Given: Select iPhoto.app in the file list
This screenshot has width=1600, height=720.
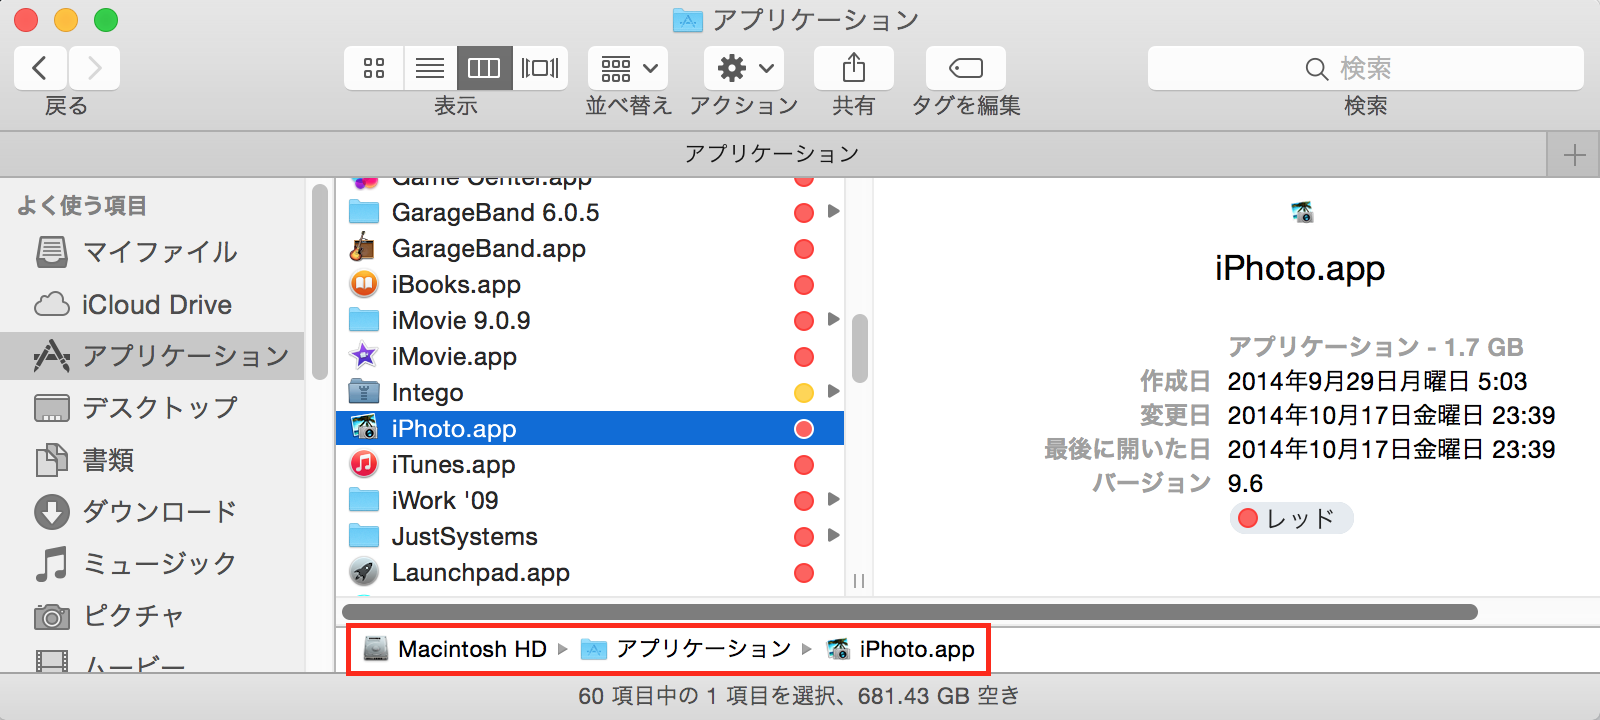Looking at the screenshot, I should [x=590, y=428].
